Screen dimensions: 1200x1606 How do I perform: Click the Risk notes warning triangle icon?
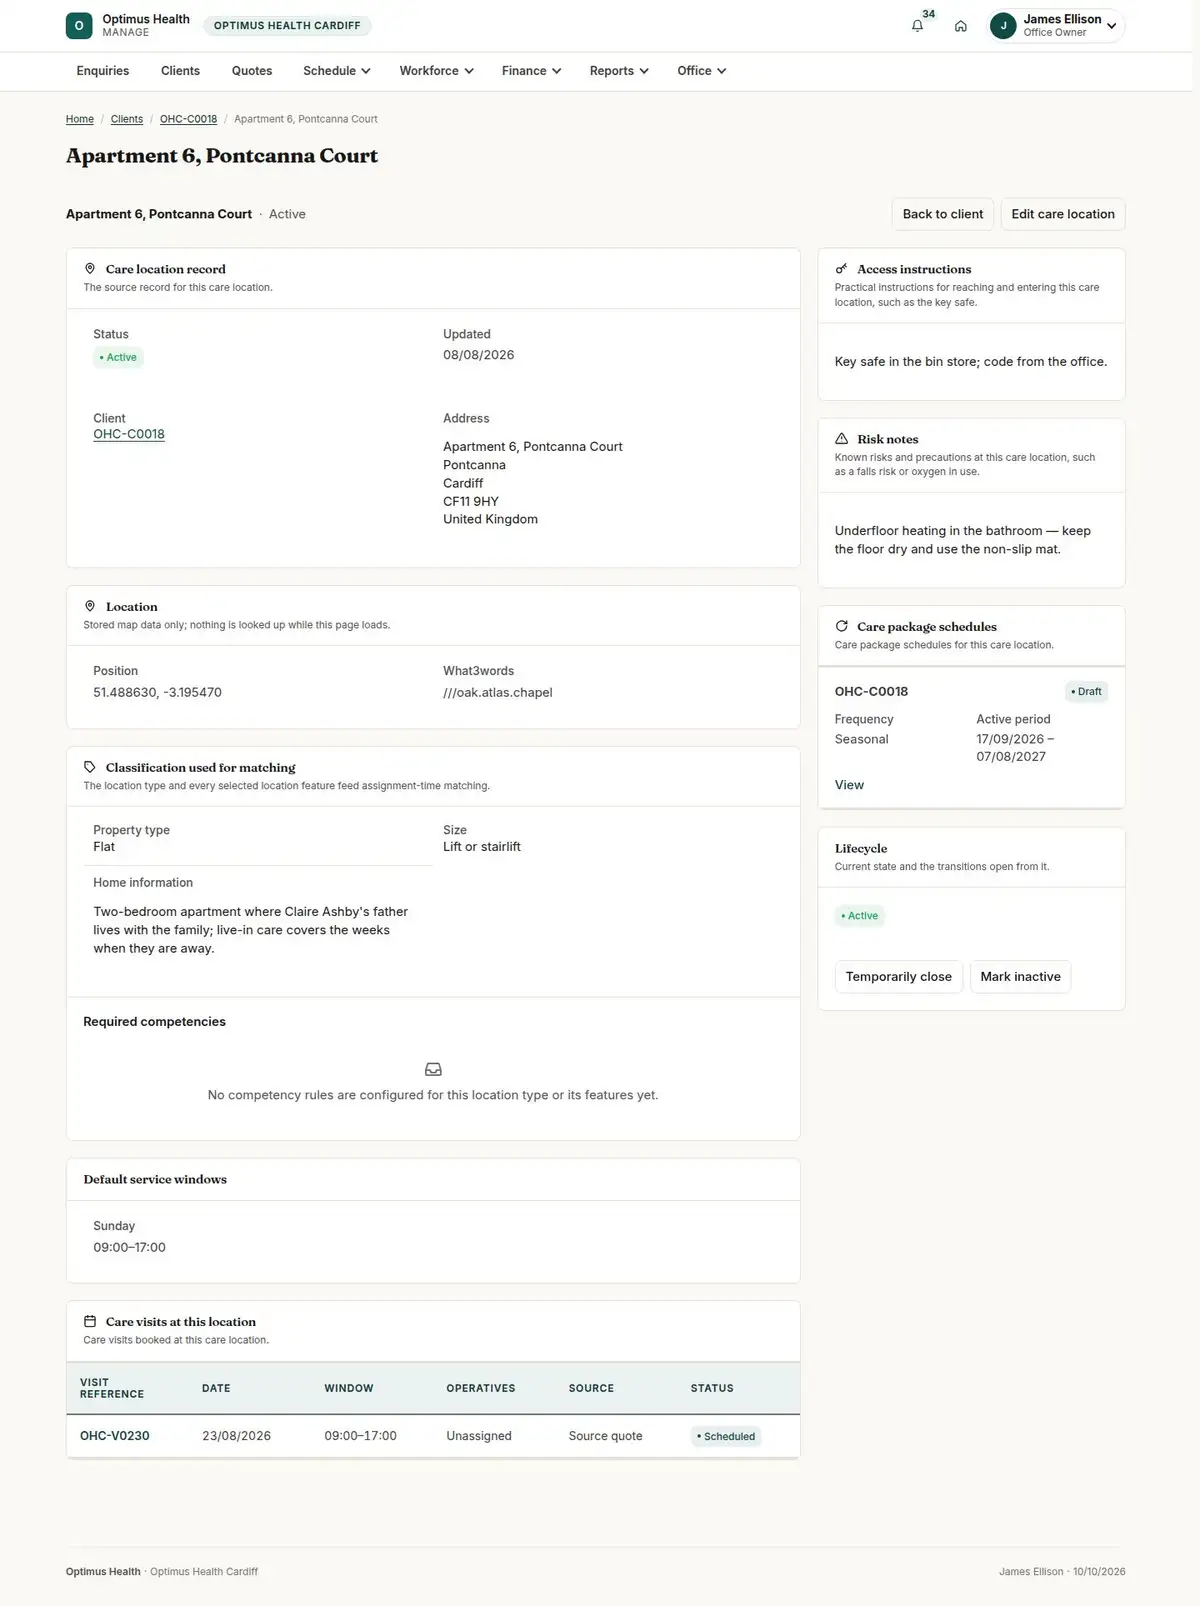click(x=842, y=439)
